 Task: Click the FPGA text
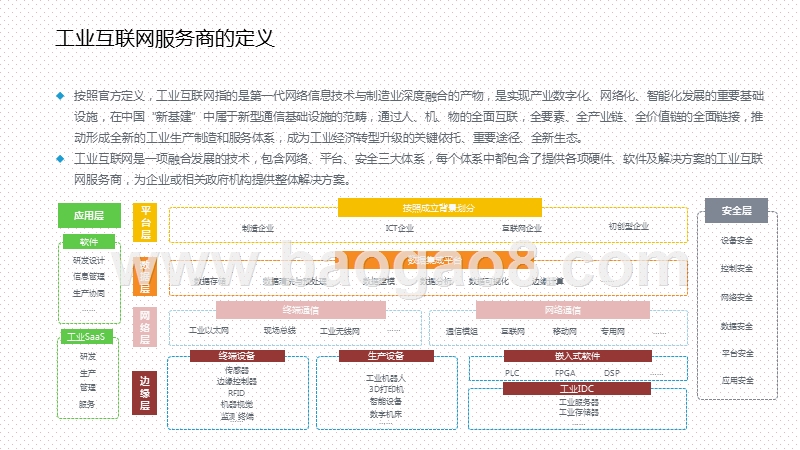tap(565, 373)
